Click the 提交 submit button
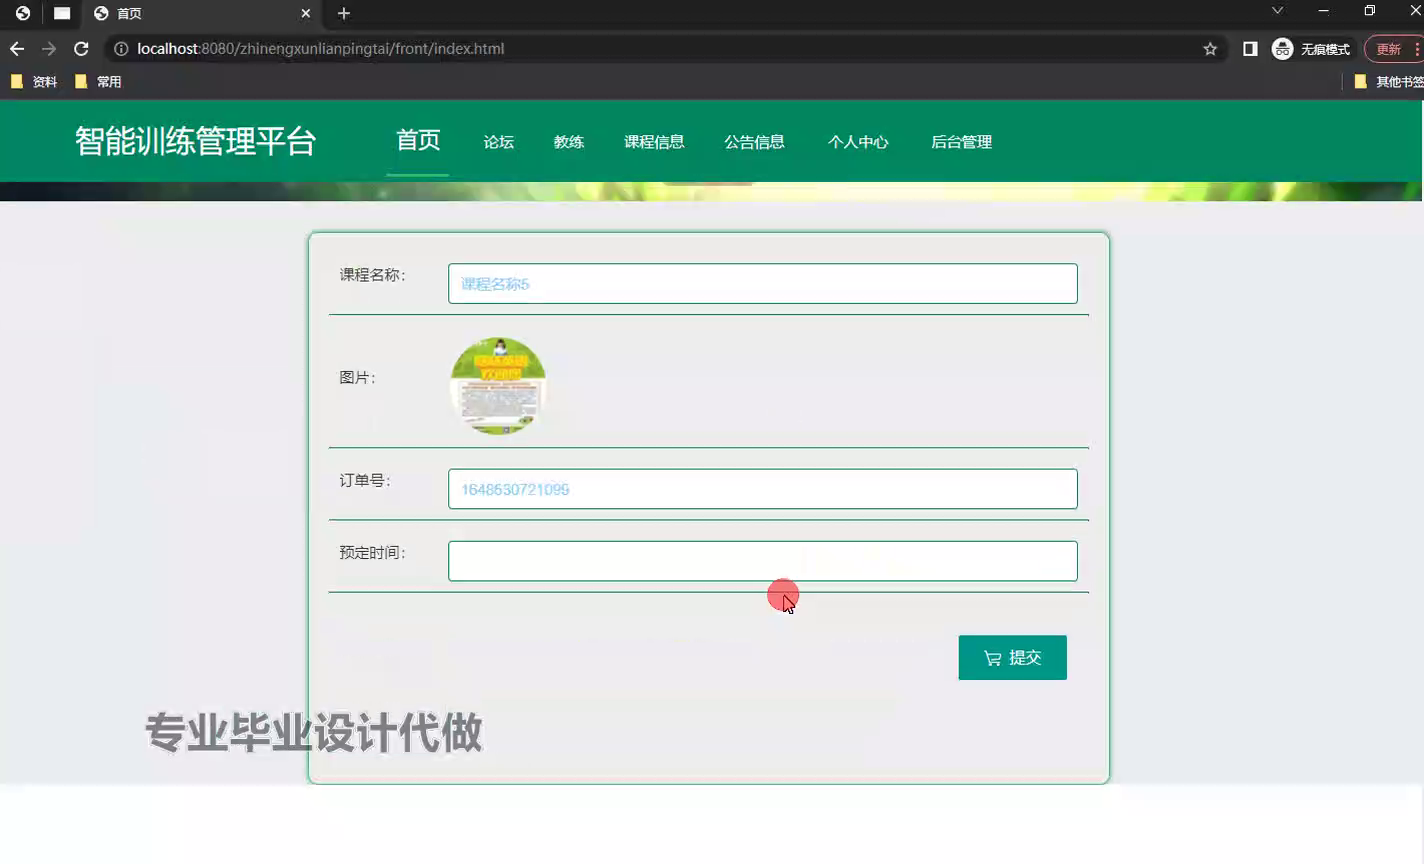 pos(1012,658)
